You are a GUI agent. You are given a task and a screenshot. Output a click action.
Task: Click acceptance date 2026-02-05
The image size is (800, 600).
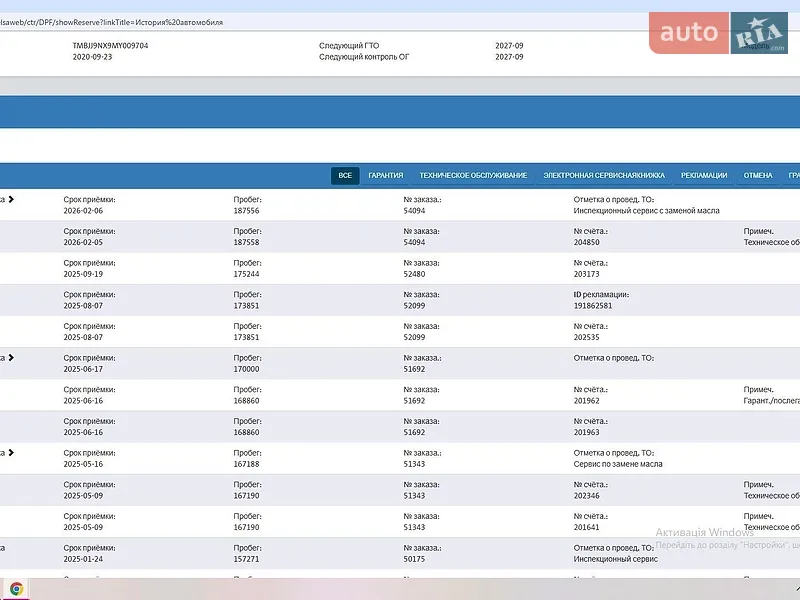(x=83, y=242)
